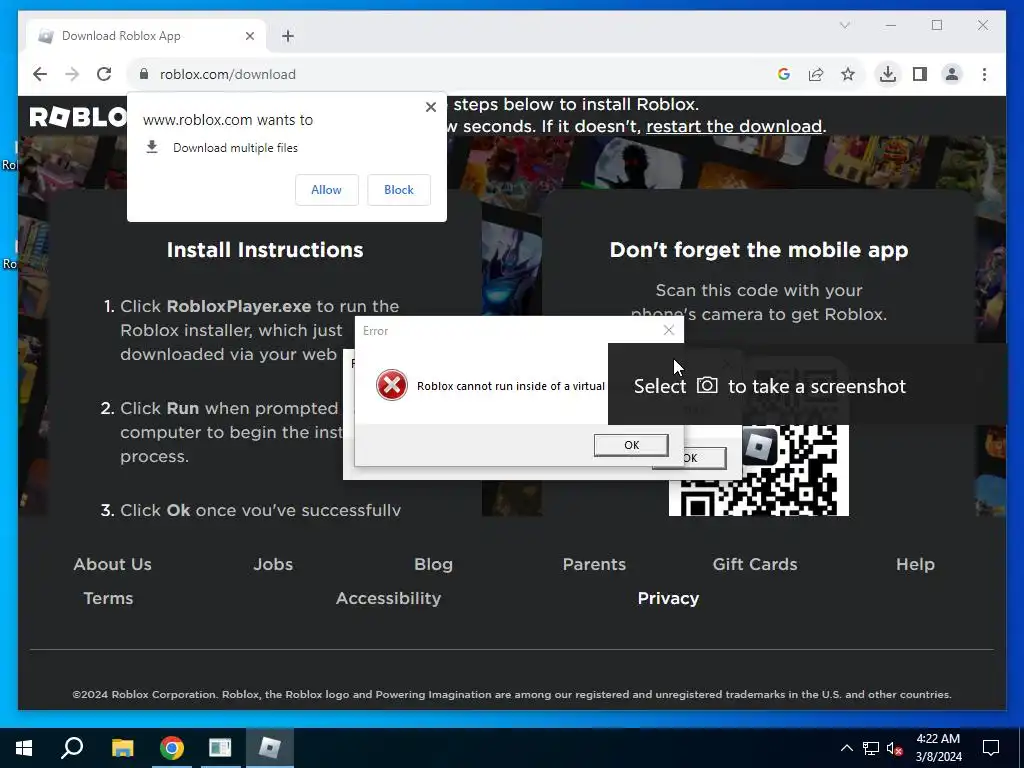Image resolution: width=1024 pixels, height=768 pixels.
Task: Open the About Us footer link
Action: (112, 564)
